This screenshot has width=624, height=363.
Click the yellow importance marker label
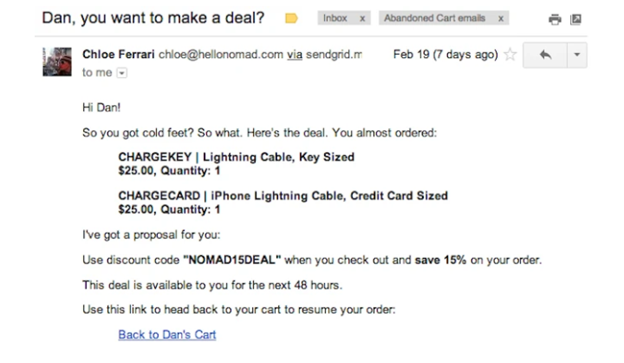click(x=291, y=18)
